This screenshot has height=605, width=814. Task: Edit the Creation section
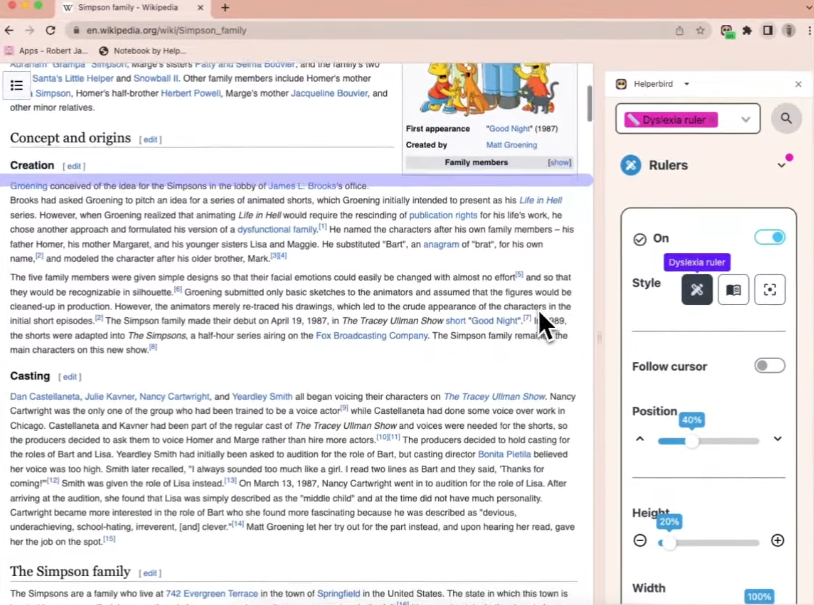pos(74,166)
